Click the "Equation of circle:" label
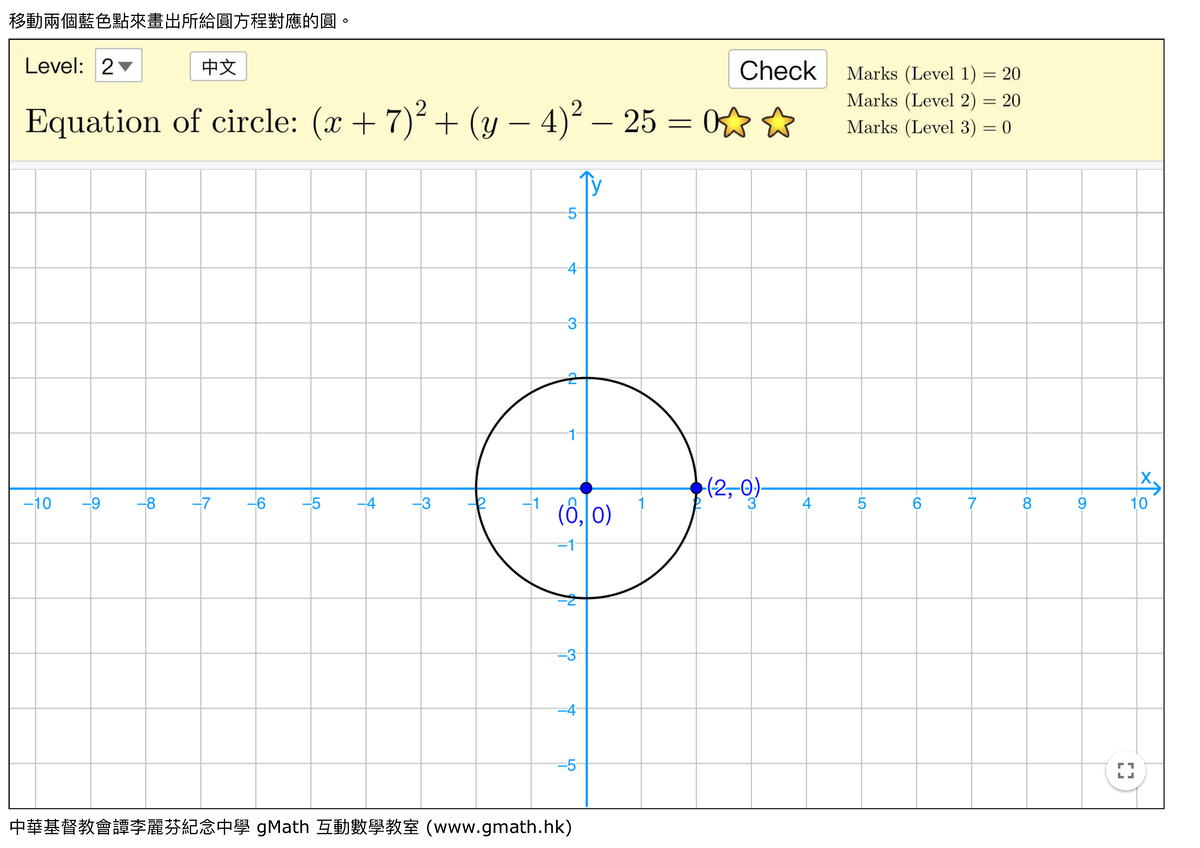Image resolution: width=1200 pixels, height=848 pixels. [x=163, y=122]
